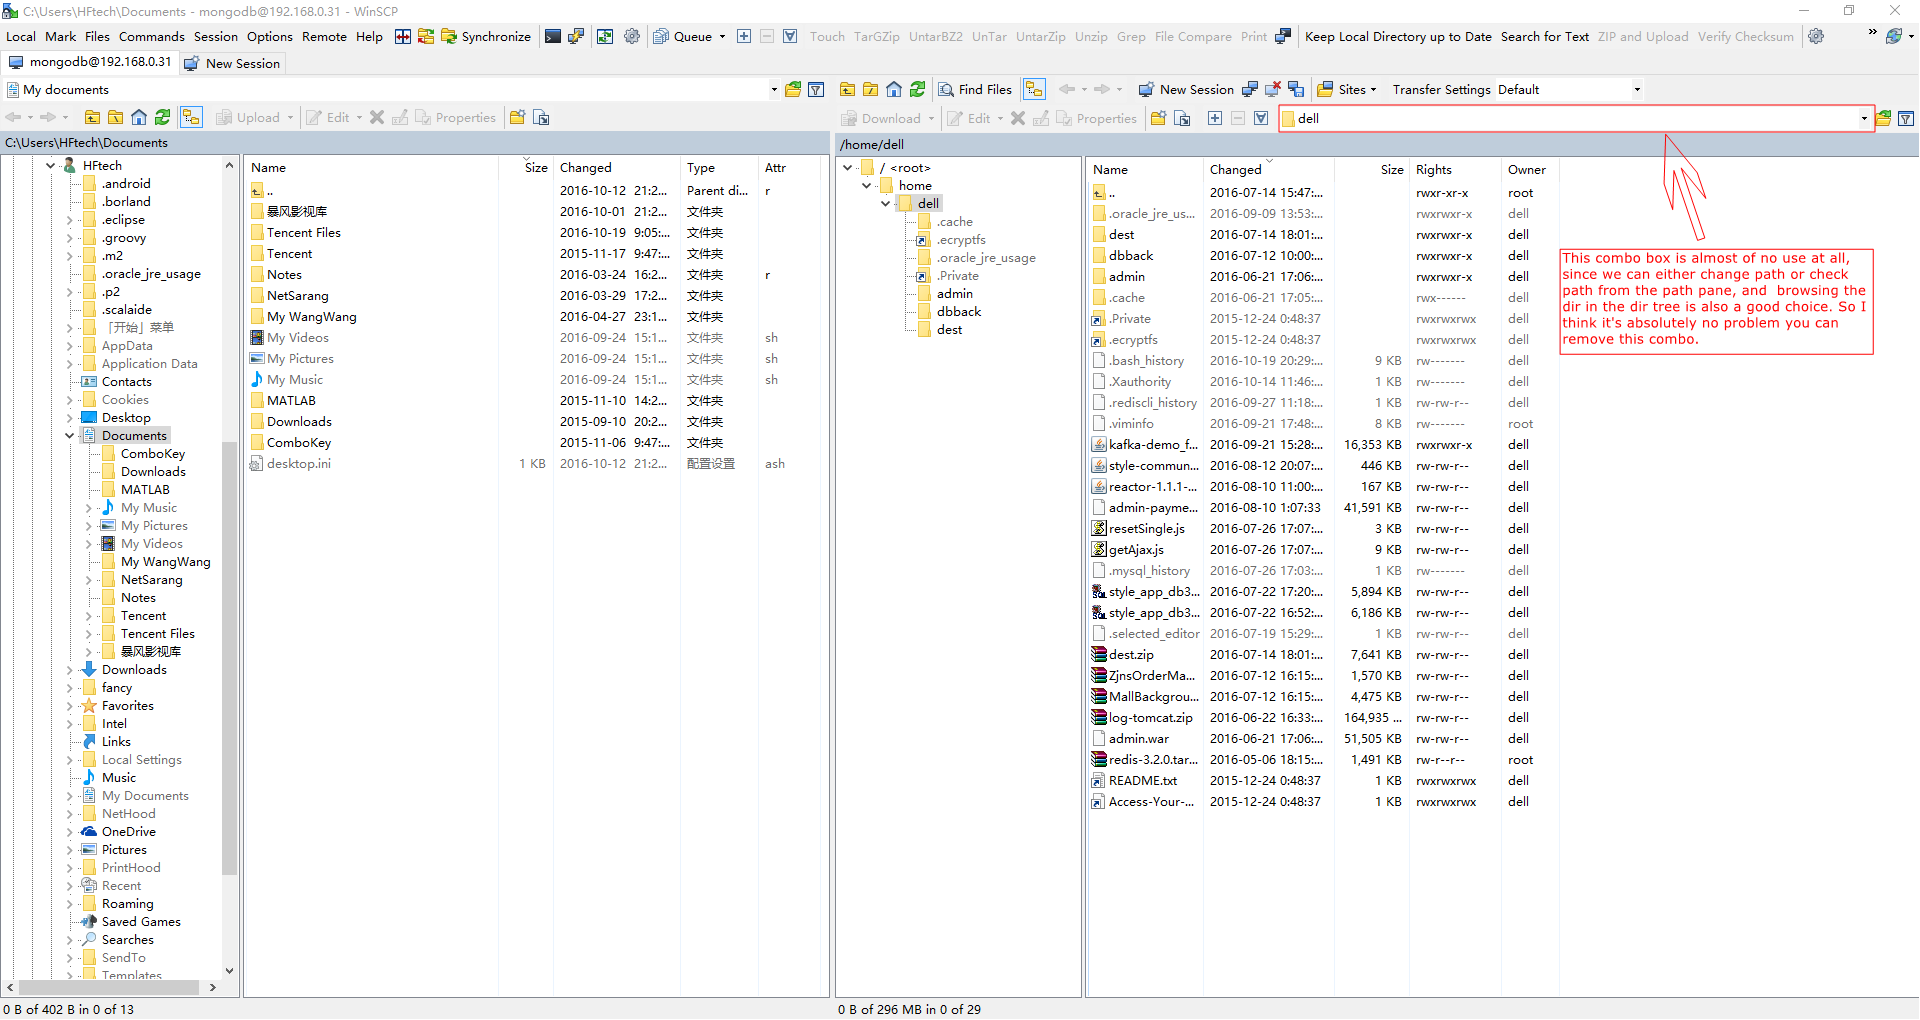This screenshot has height=1020, width=1920.
Task: Toggle the local directory tree view
Action: (x=191, y=118)
